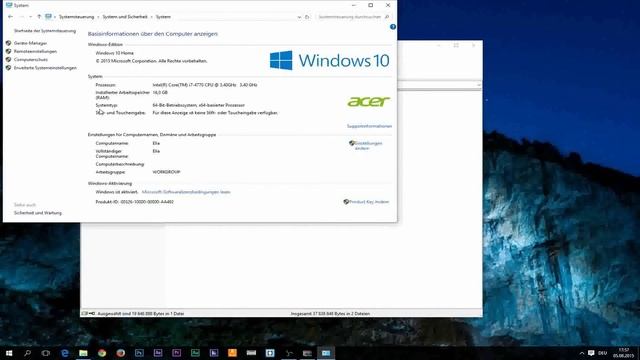Open taskbar search magnifier

[27, 353]
